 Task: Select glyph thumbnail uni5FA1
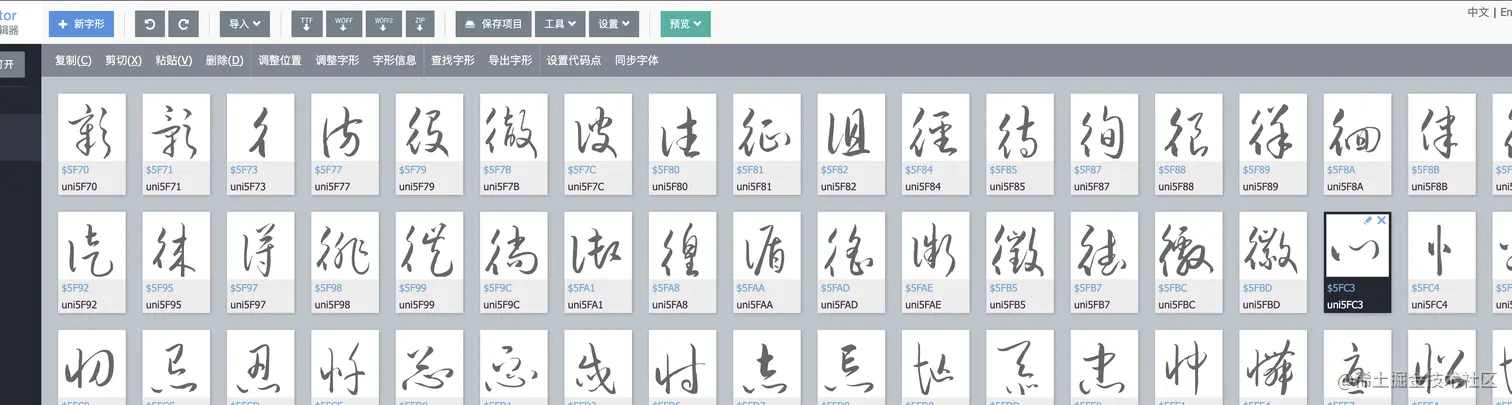(598, 262)
